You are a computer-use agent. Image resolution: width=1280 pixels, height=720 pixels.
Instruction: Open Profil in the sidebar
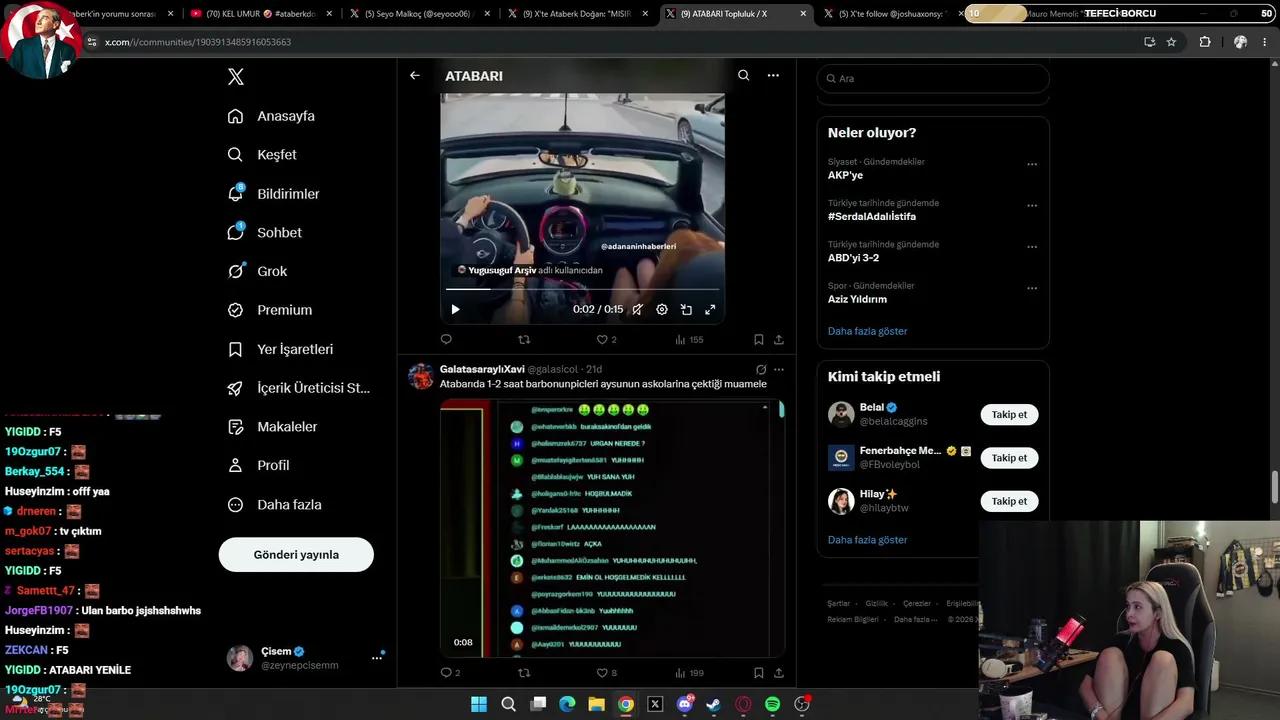point(258,465)
